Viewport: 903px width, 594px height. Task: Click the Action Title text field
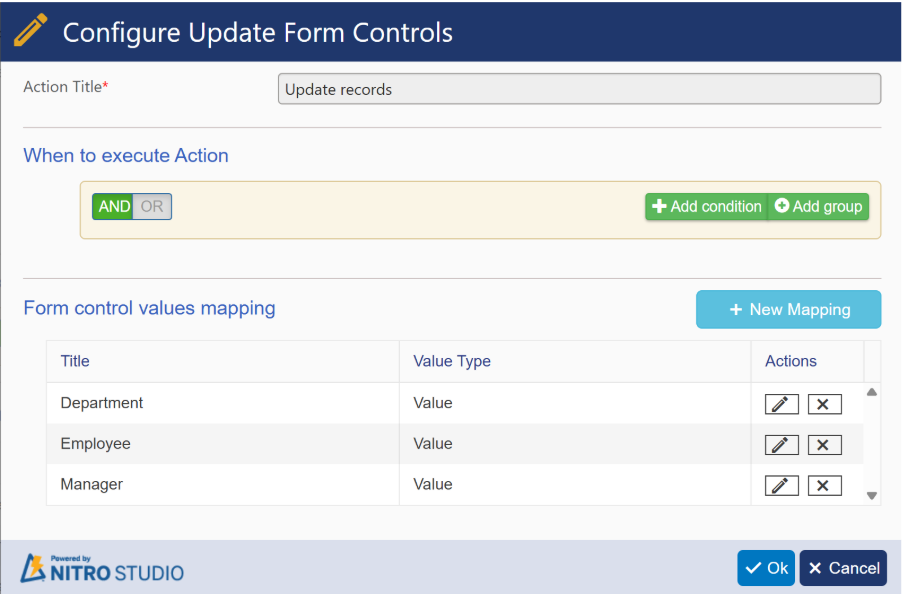pyautogui.click(x=579, y=89)
